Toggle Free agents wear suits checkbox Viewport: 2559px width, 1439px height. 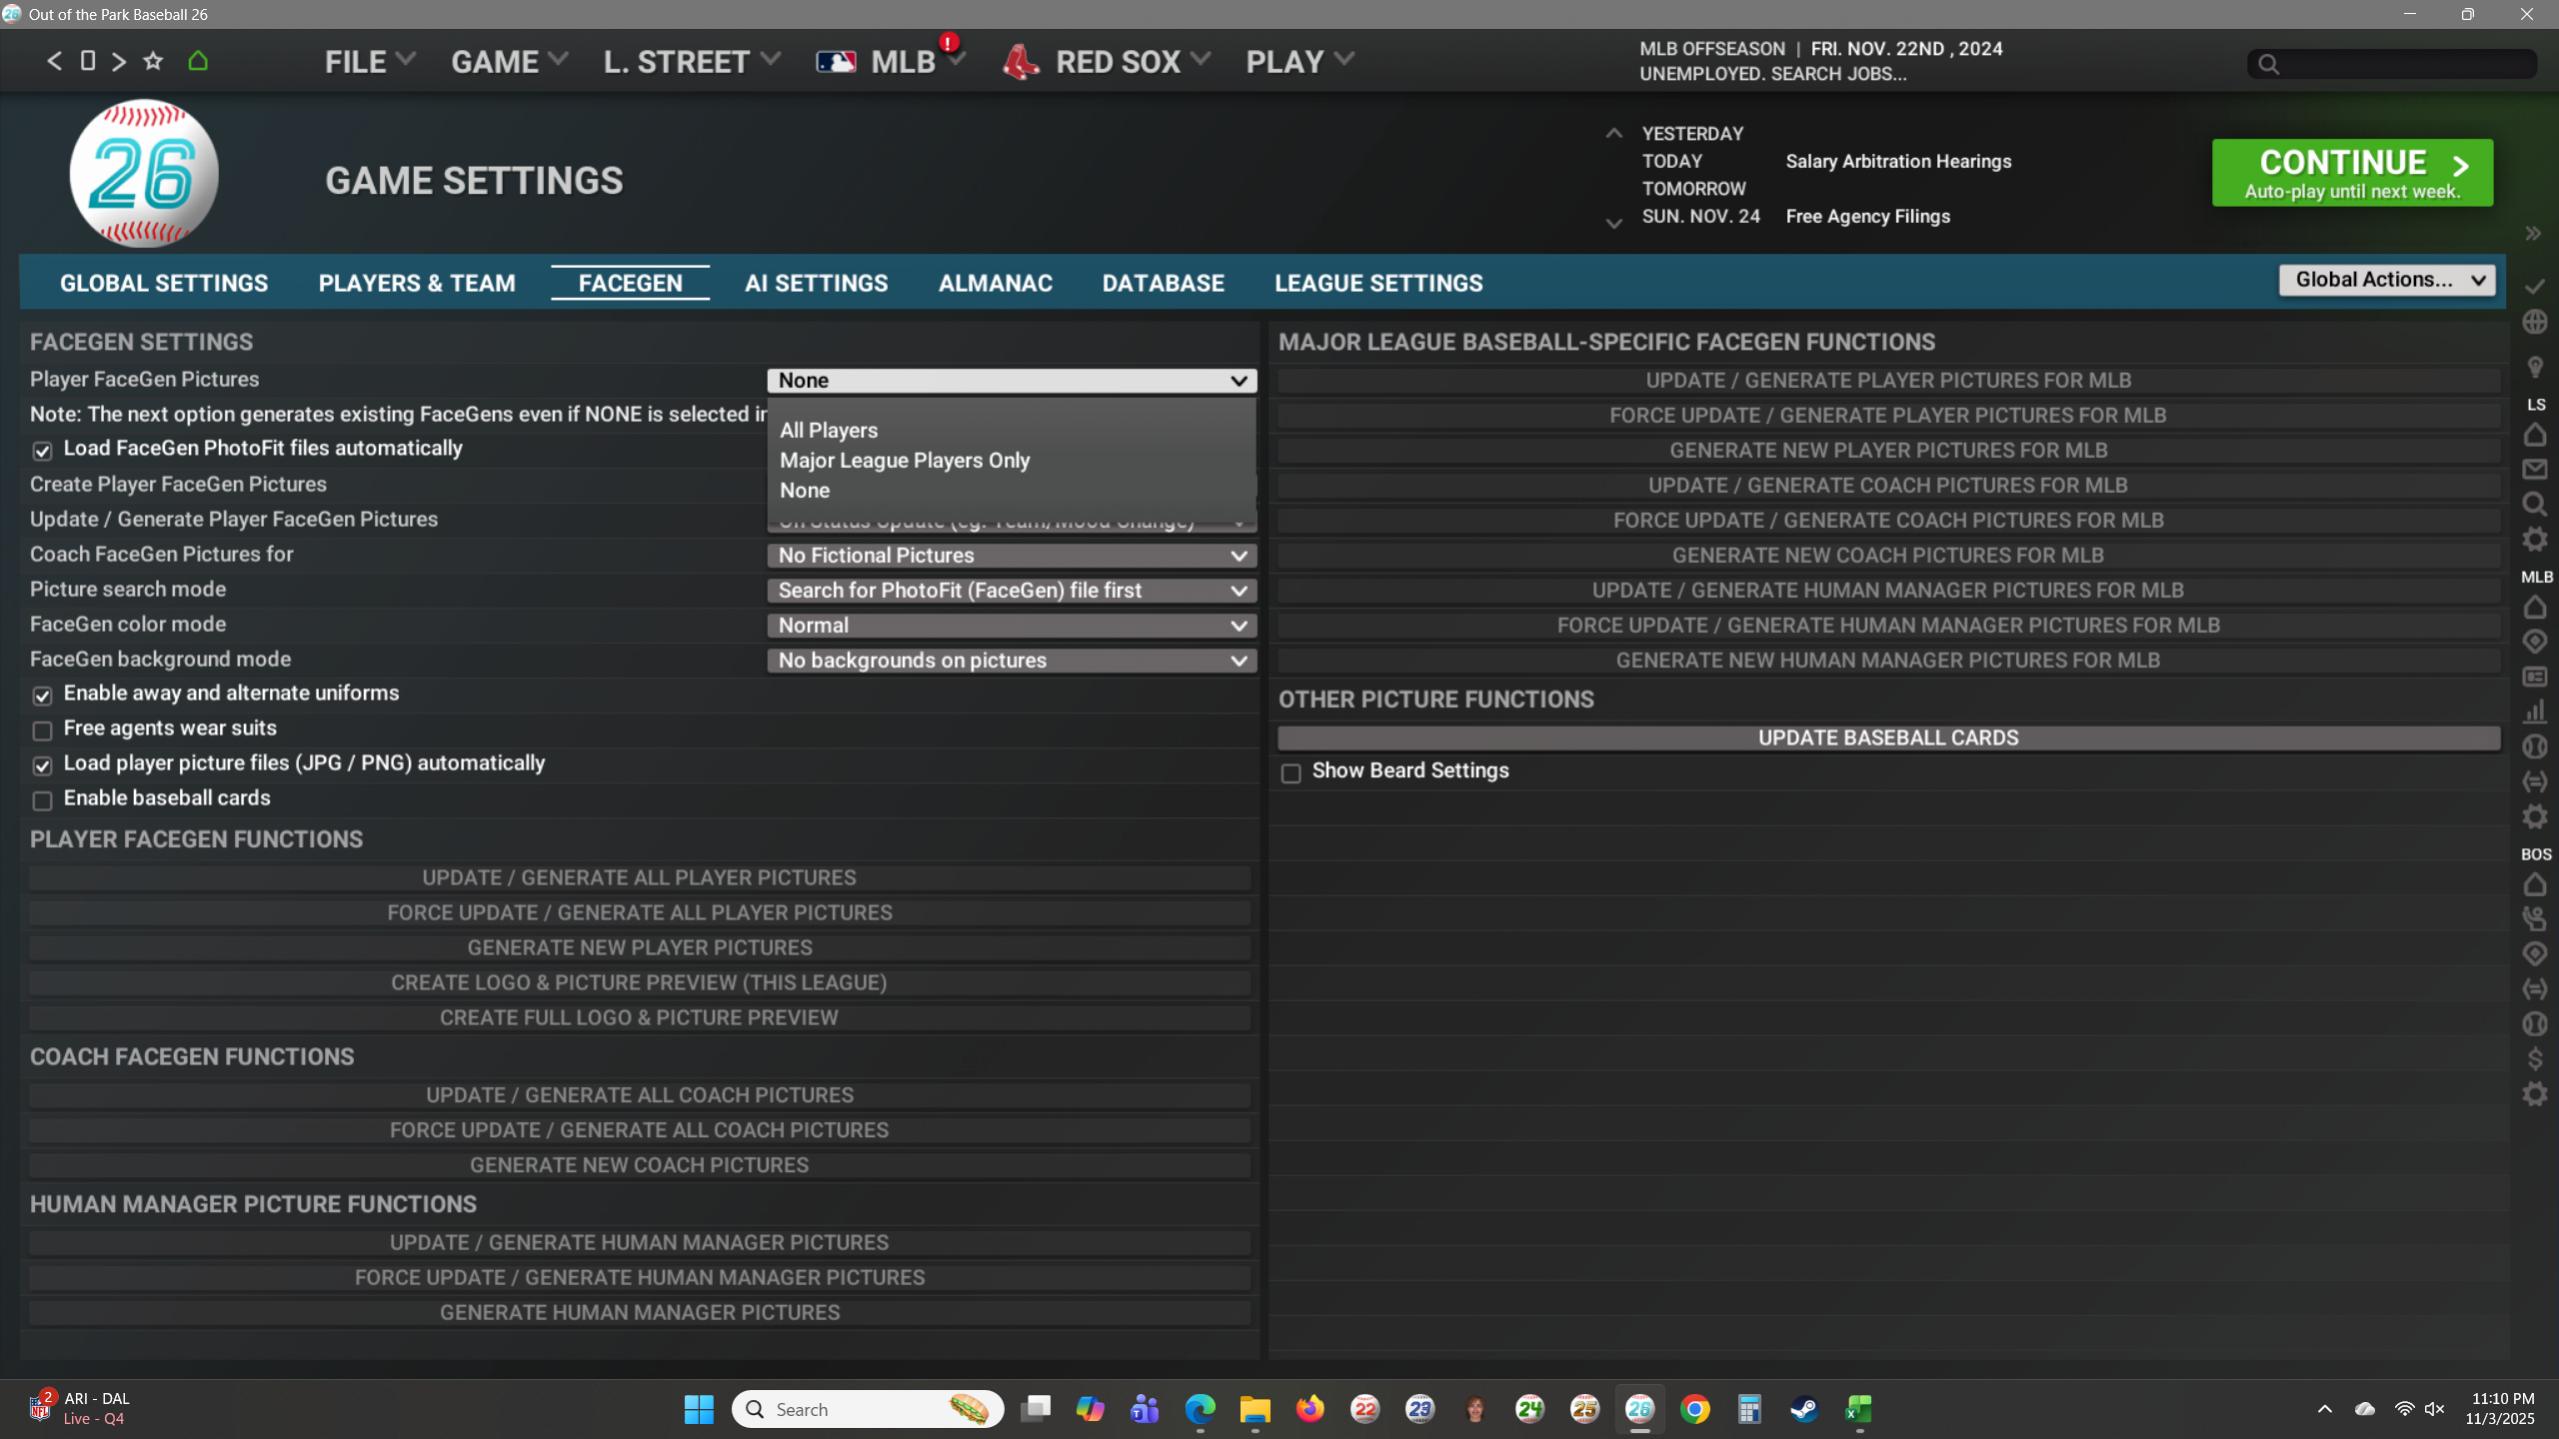42,730
